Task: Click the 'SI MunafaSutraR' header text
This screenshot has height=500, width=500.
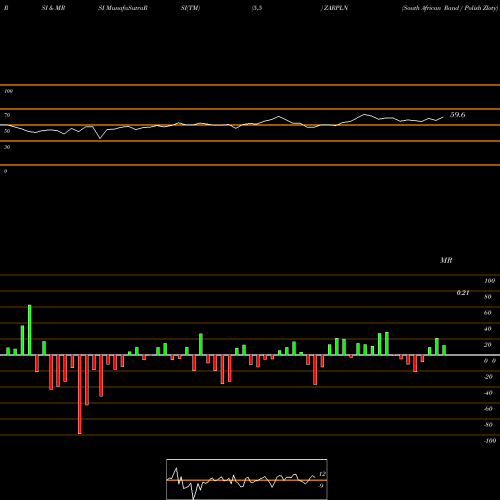Action: [x=123, y=8]
